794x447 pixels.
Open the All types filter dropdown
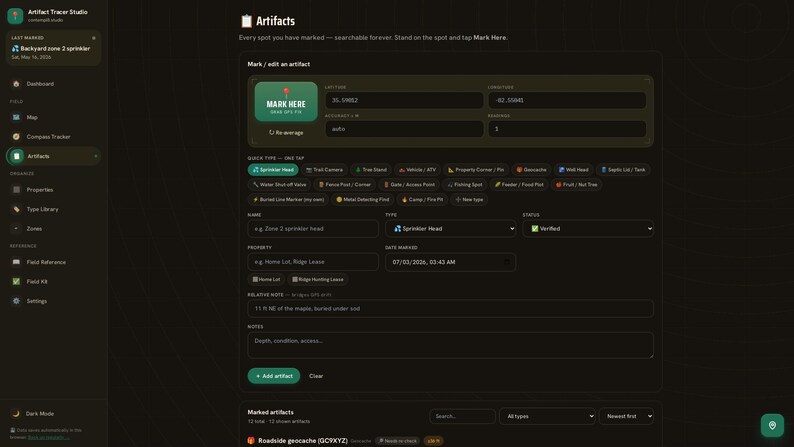point(547,416)
